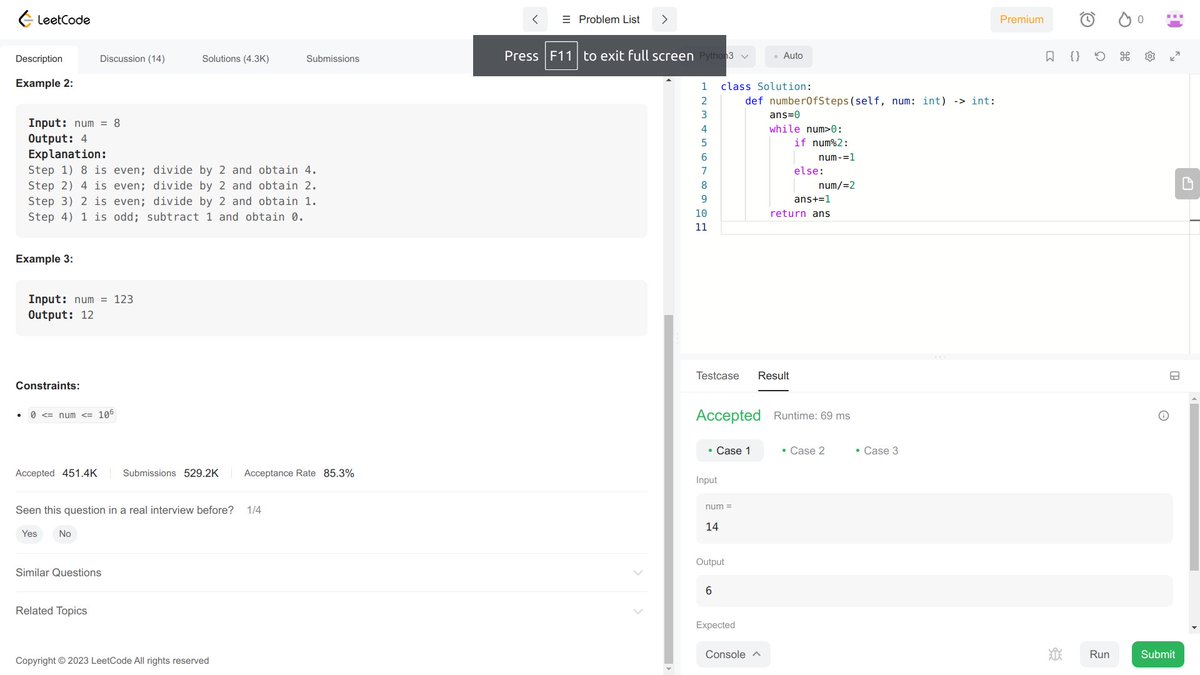
Task: Select Case 1 result
Action: click(730, 451)
